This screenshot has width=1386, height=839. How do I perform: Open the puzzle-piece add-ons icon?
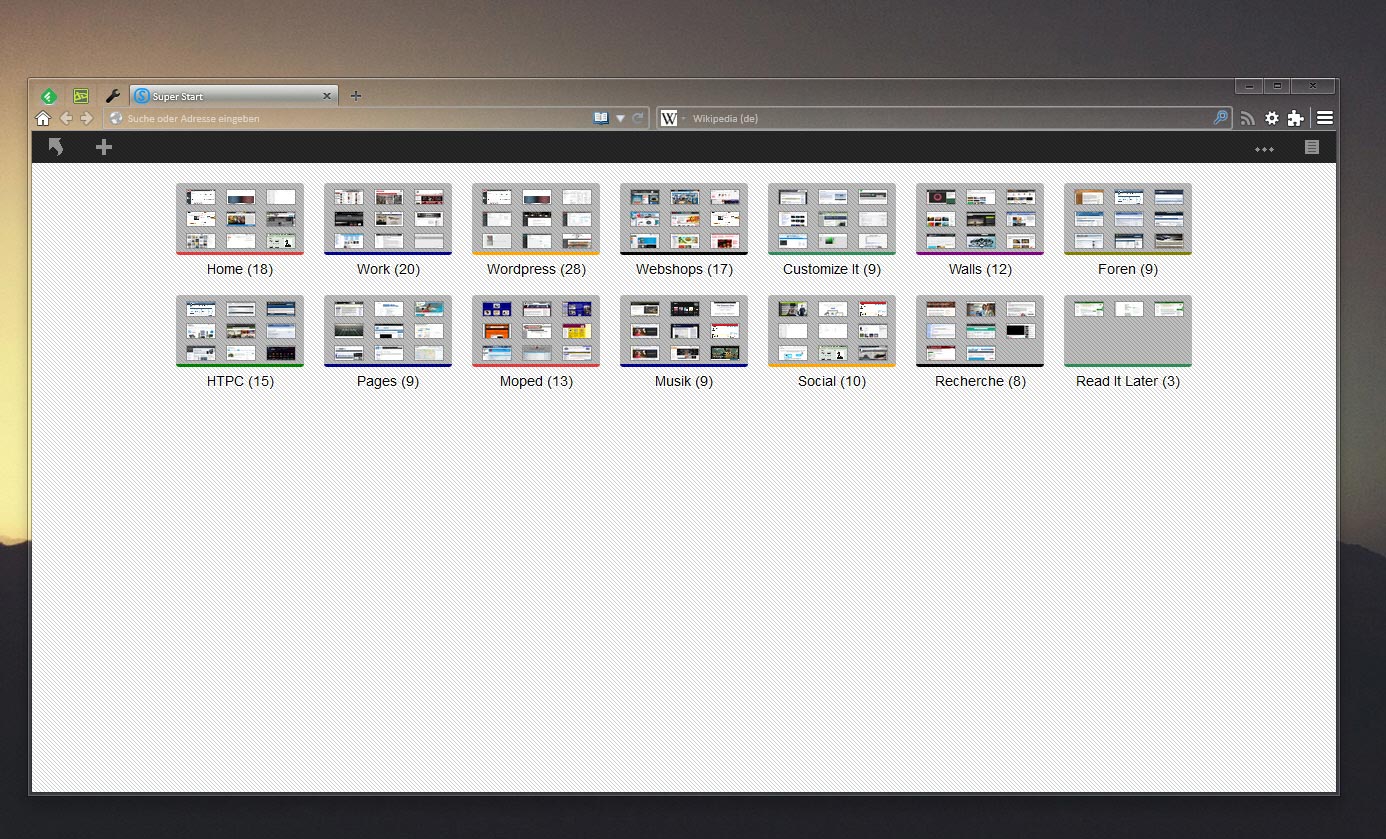click(1296, 118)
